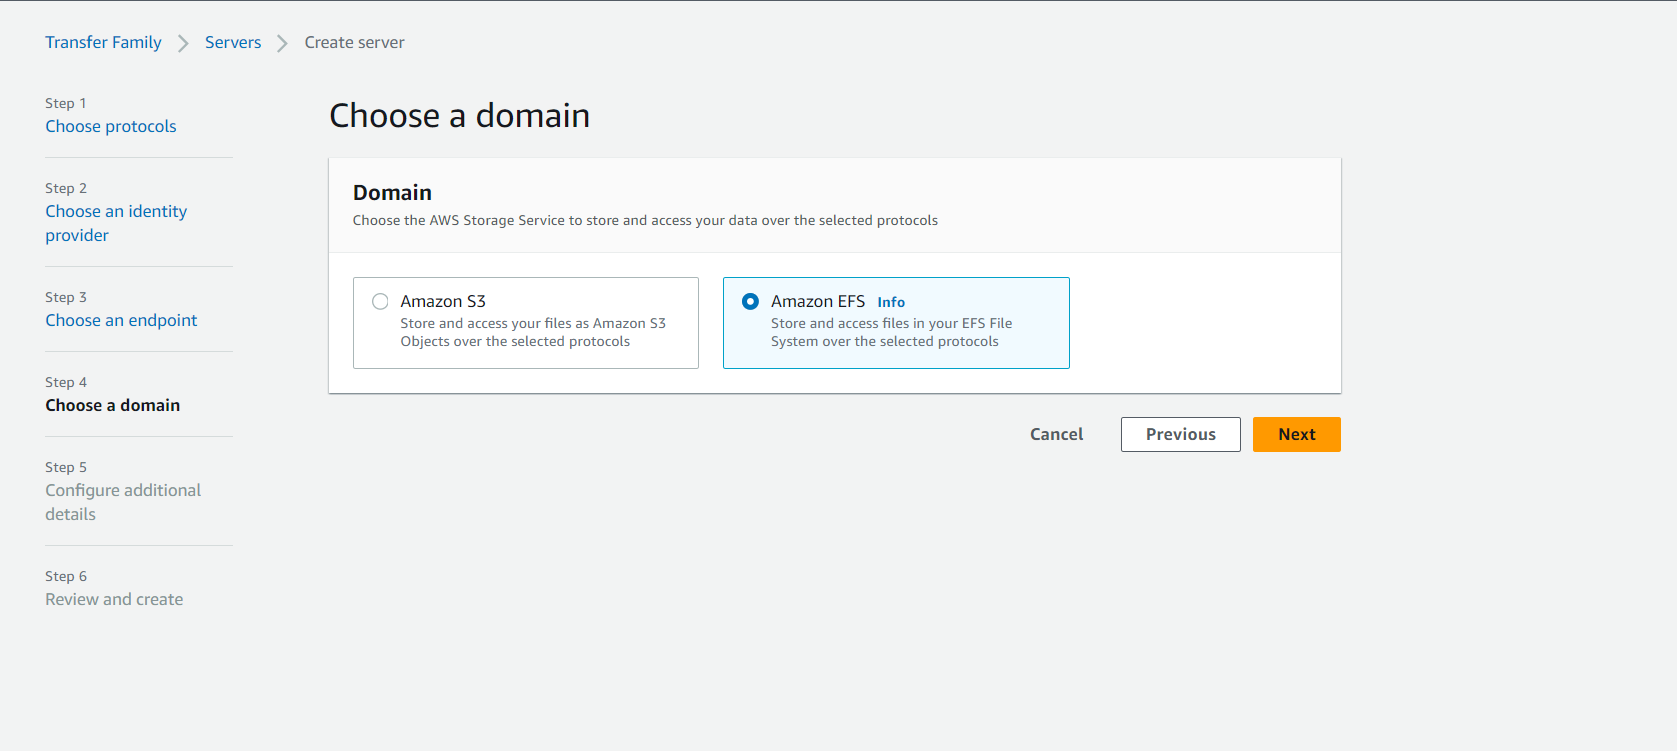The height and width of the screenshot is (751, 1677).
Task: Click the Create server breadcrumb text
Action: [354, 42]
